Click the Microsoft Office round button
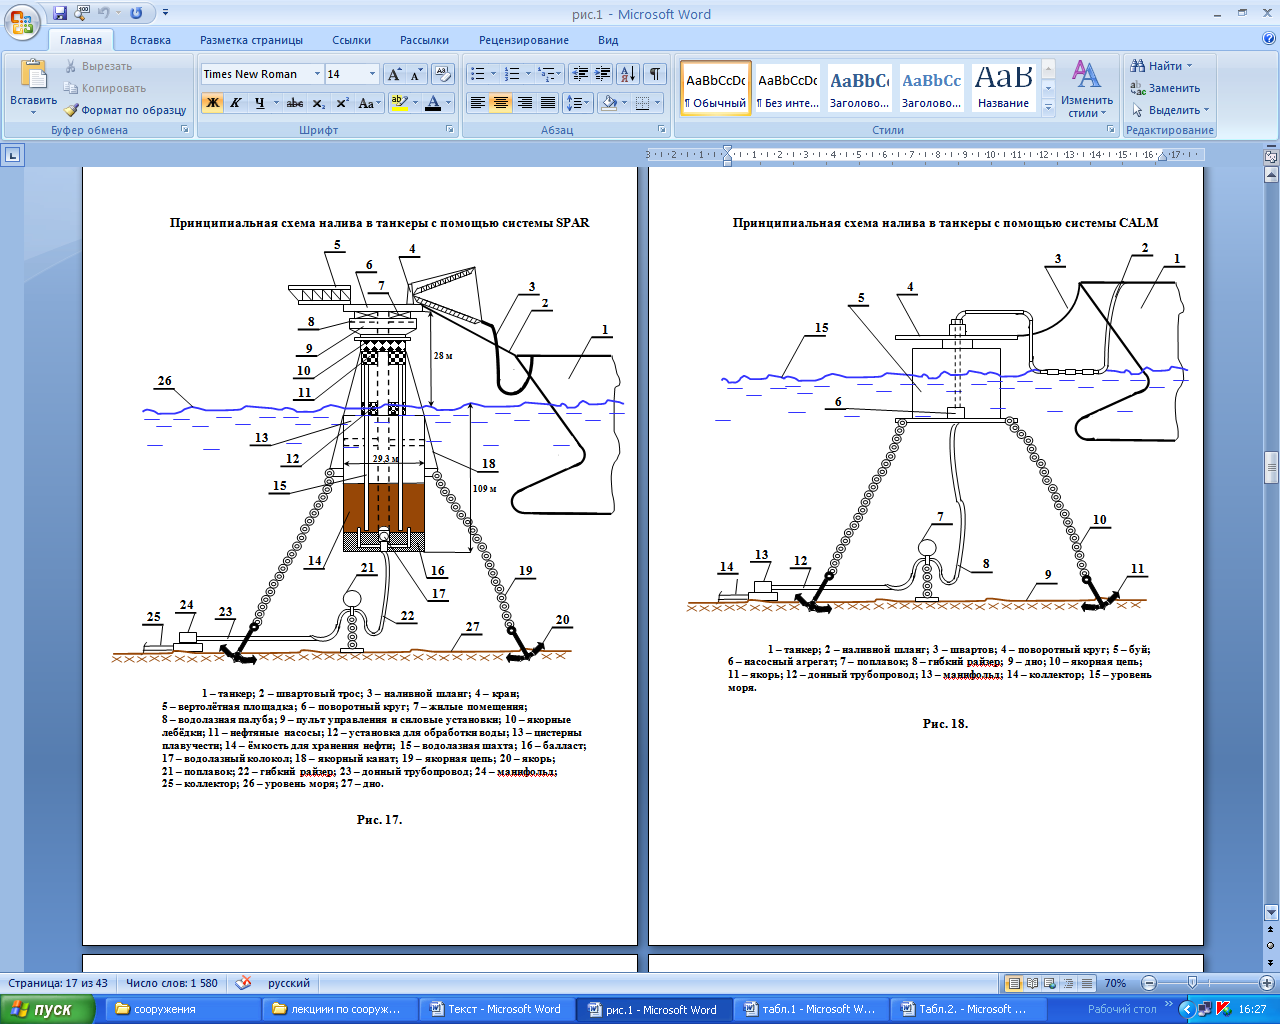1280x1024 pixels. [x=24, y=20]
